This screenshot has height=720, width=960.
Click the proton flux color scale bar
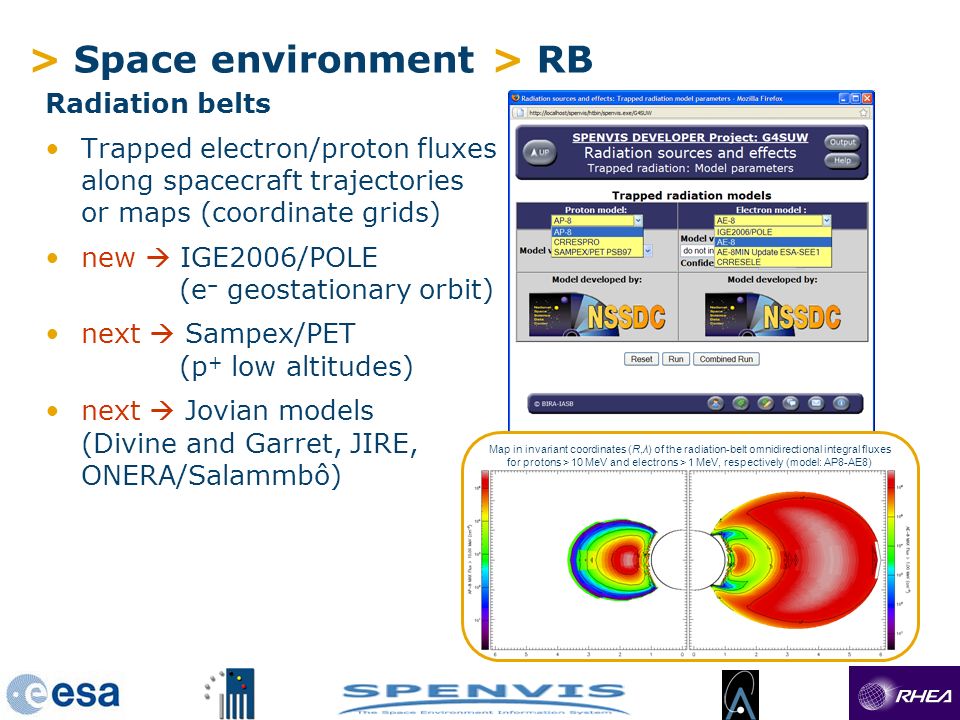[x=485, y=560]
